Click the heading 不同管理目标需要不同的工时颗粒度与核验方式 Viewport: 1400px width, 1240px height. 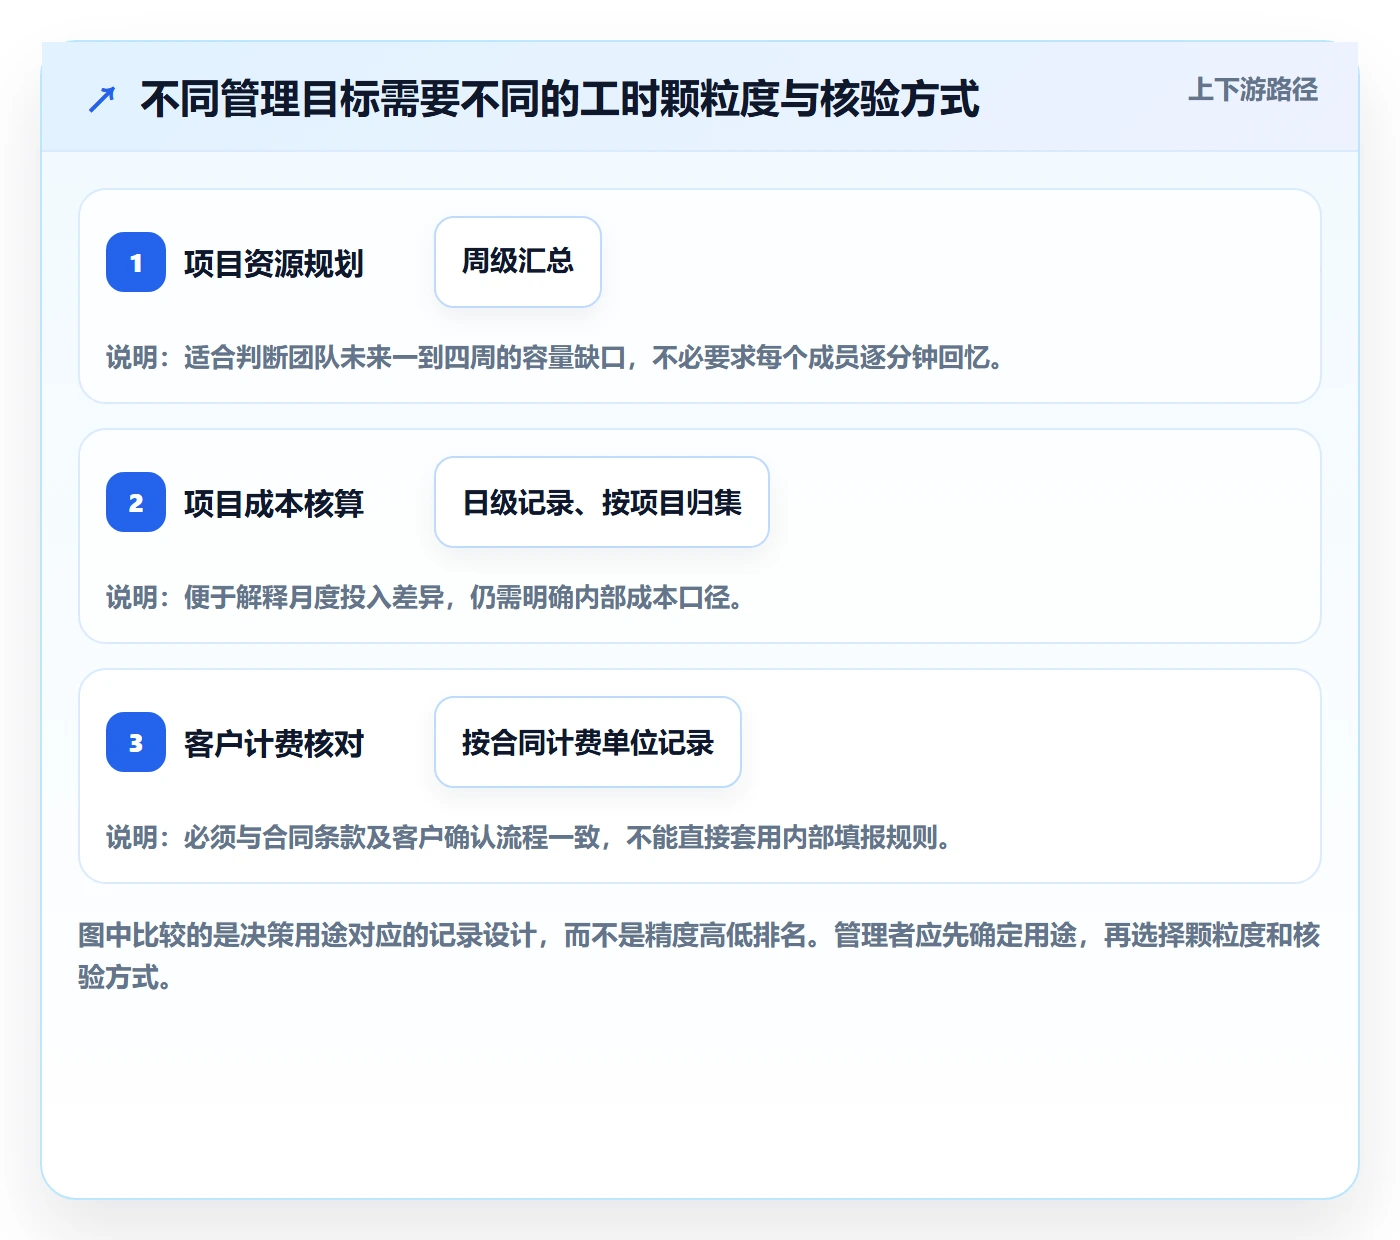click(x=560, y=99)
